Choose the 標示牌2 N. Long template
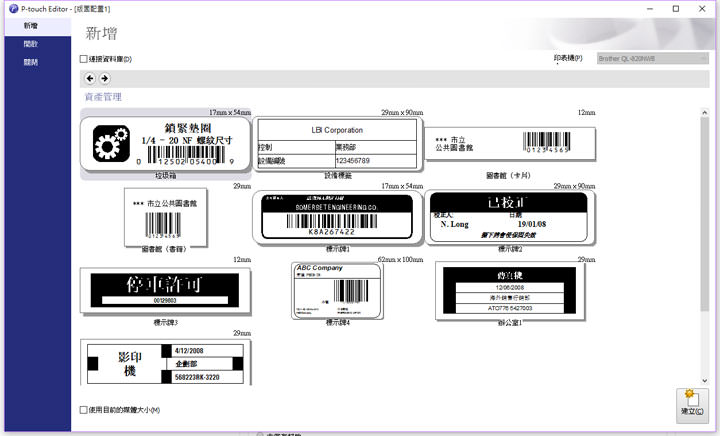The image size is (720, 436). (511, 216)
